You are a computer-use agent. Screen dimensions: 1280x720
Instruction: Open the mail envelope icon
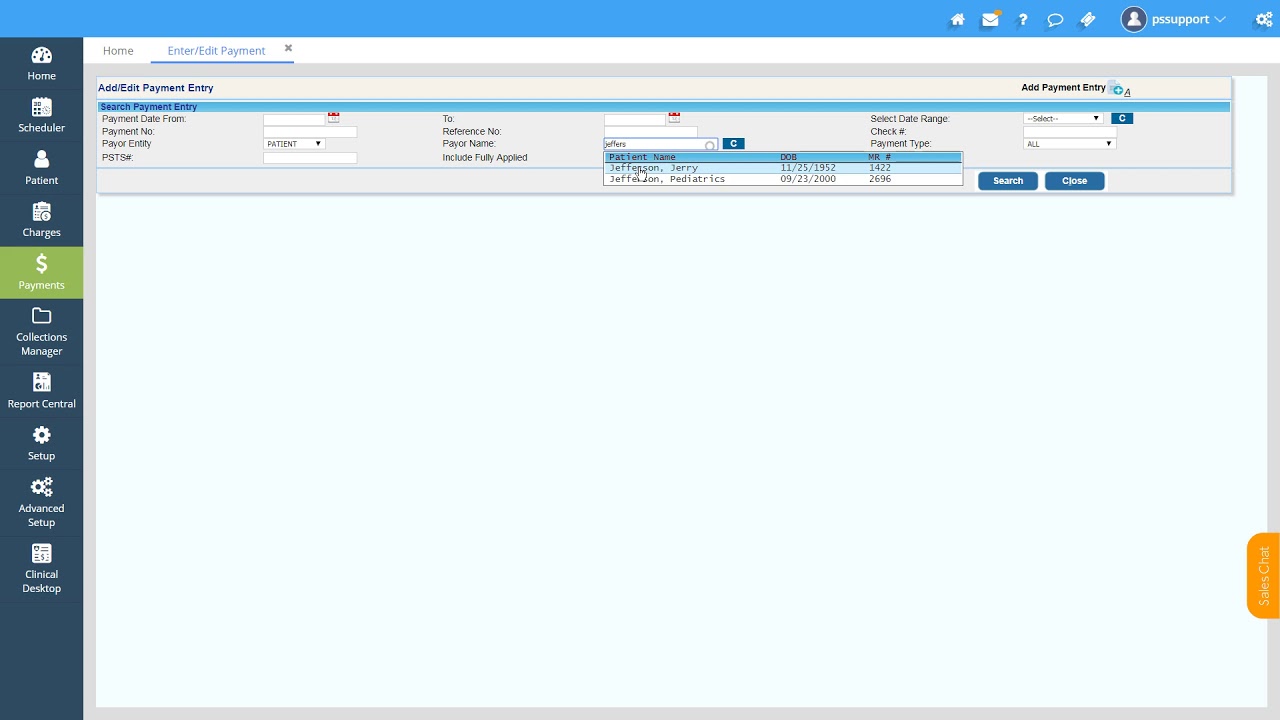[x=990, y=19]
